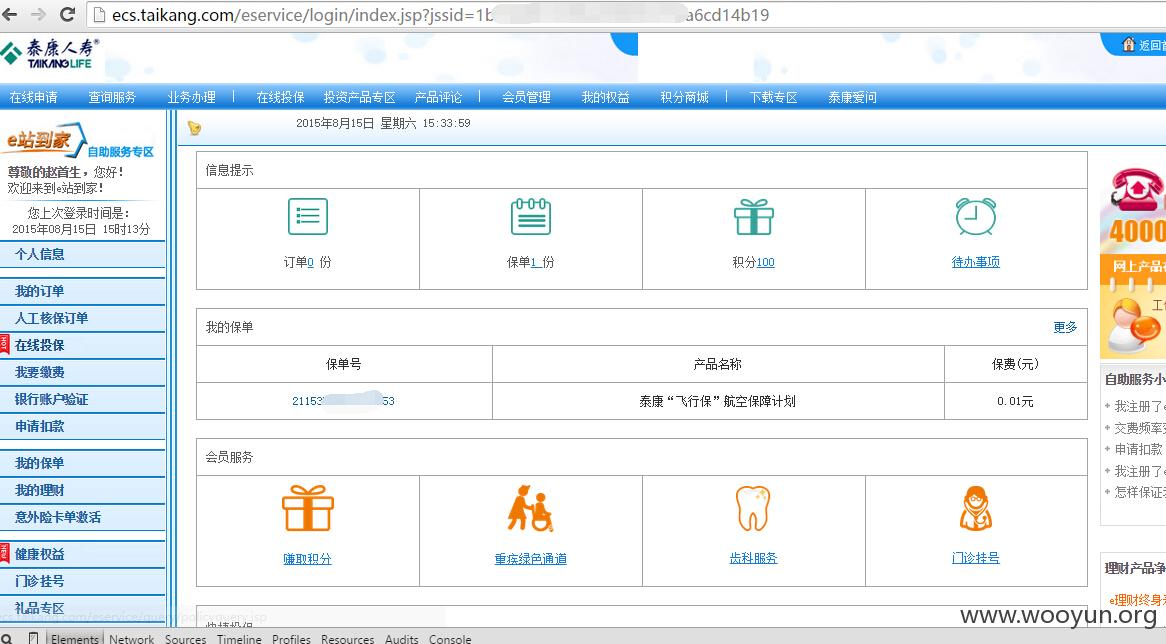1166x644 pixels.
Task: Click the page icon in the address bar
Action: pyautogui.click(x=99, y=15)
